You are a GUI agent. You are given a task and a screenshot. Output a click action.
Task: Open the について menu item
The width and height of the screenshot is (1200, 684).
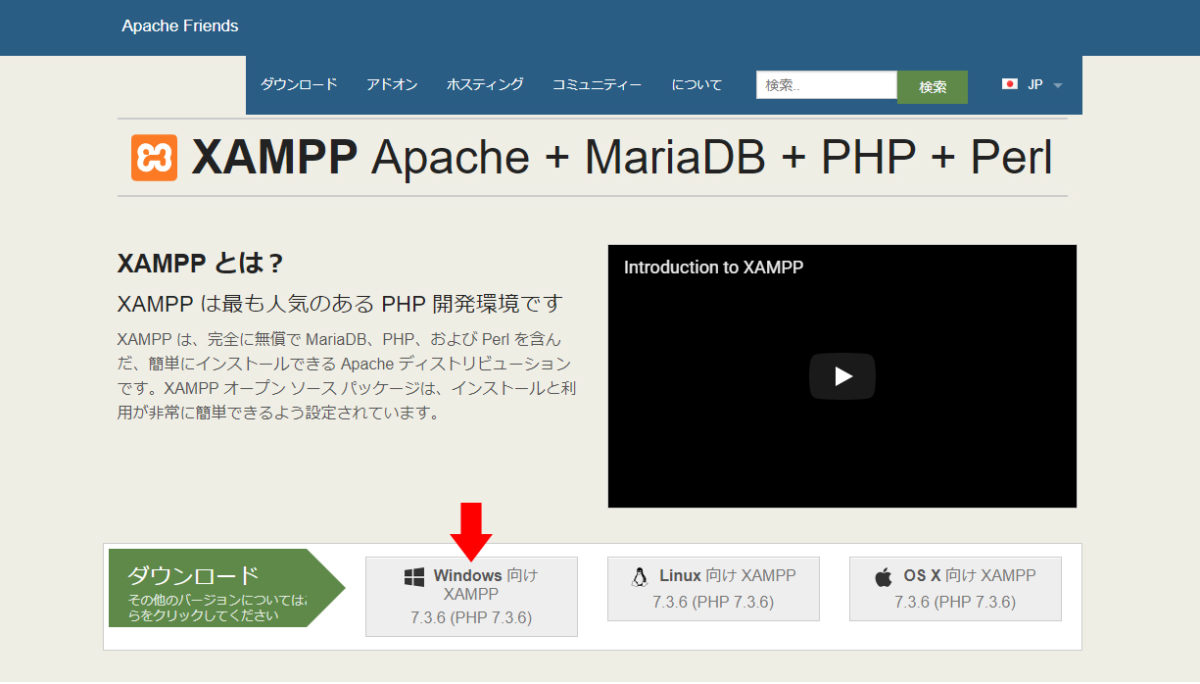697,85
